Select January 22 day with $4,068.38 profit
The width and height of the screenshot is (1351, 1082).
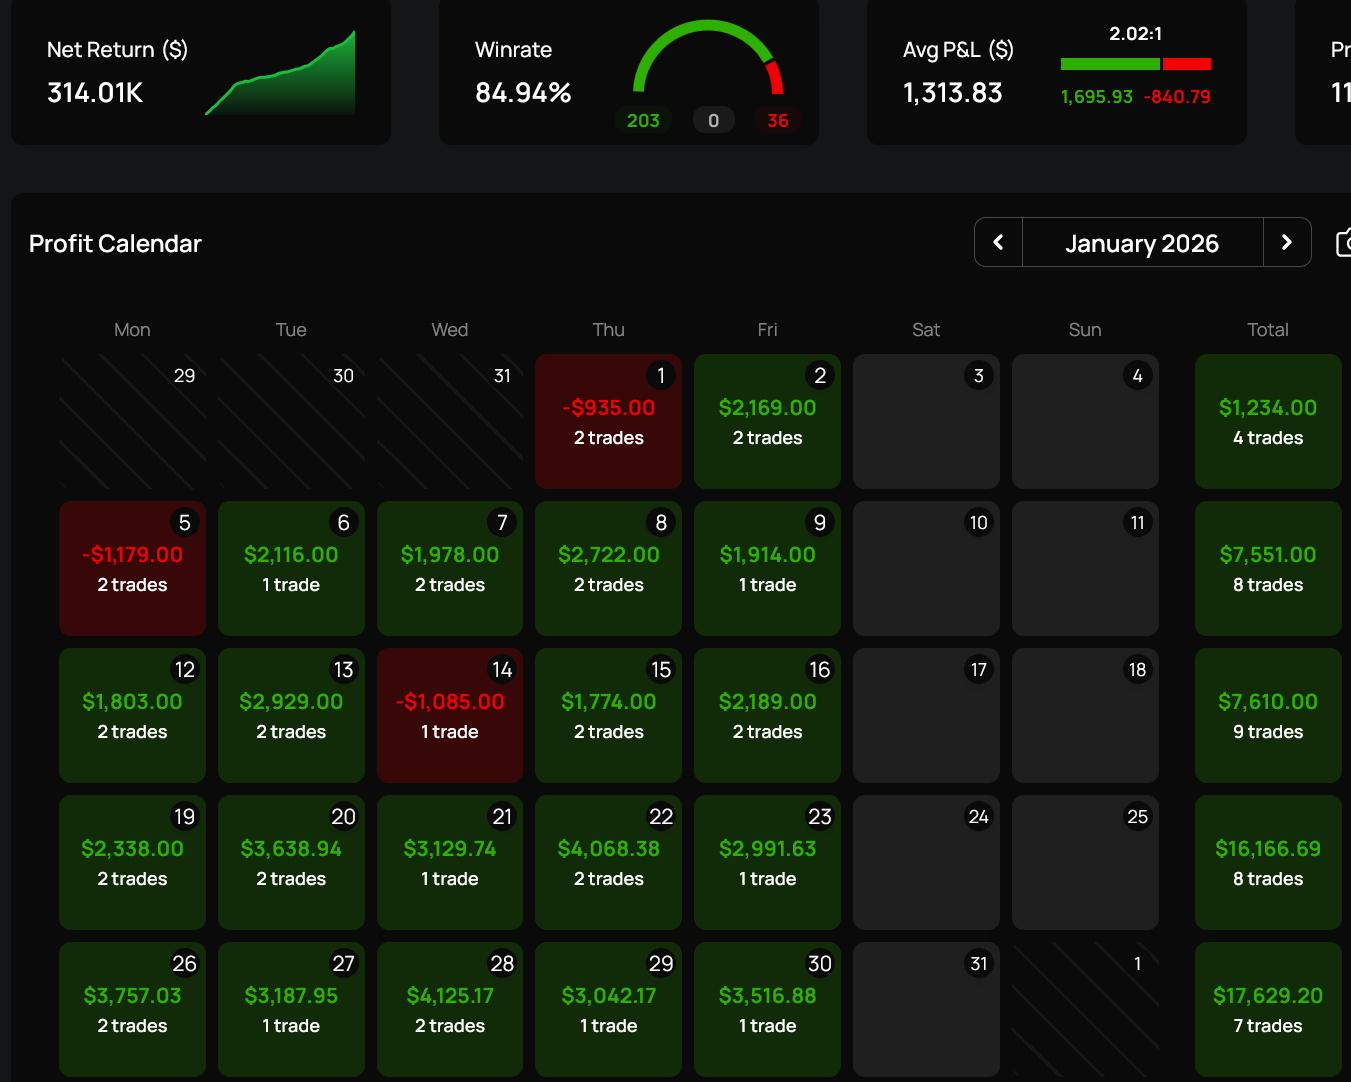pyautogui.click(x=608, y=863)
